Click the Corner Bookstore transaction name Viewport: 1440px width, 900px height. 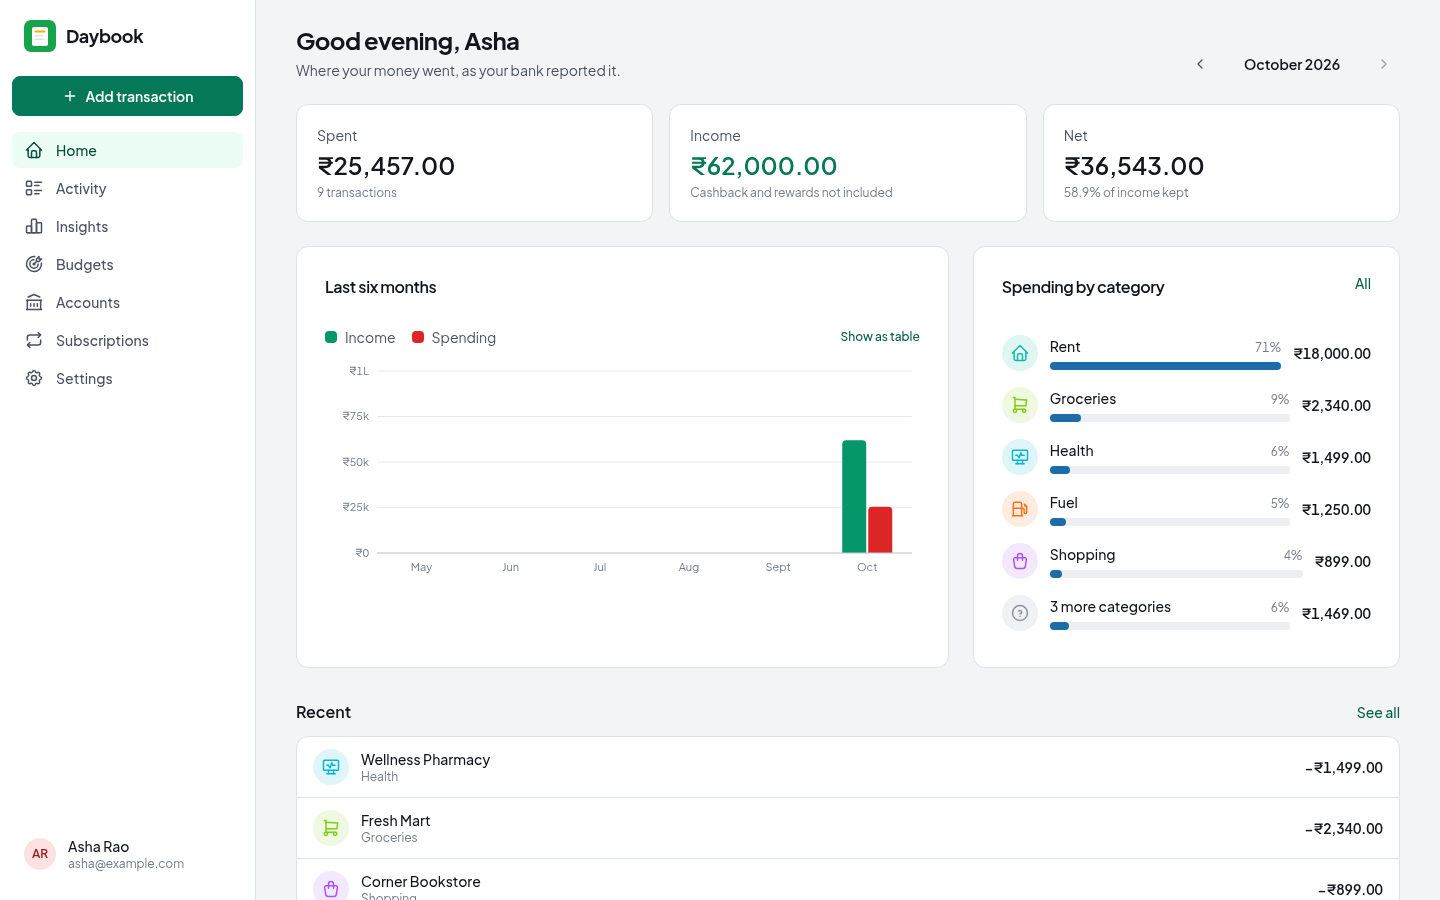click(x=421, y=881)
